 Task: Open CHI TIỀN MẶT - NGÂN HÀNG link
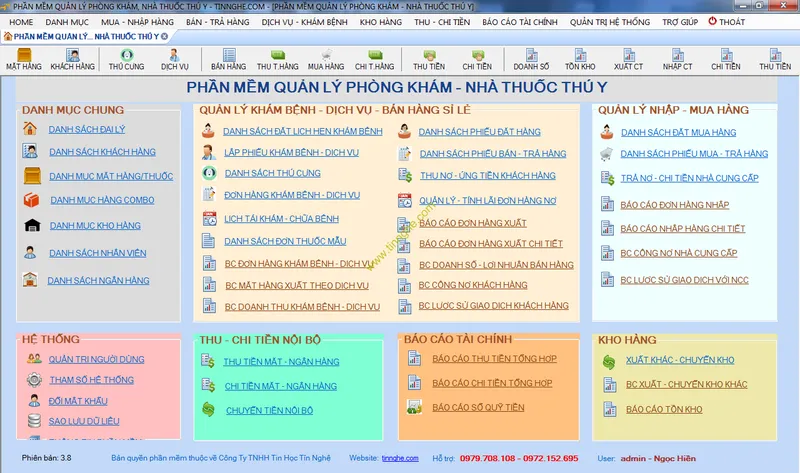point(281,386)
